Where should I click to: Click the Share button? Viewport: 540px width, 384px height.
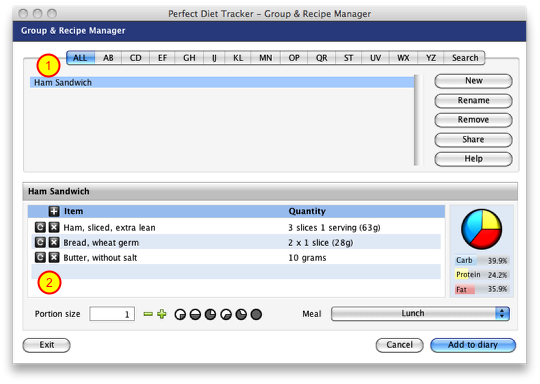(473, 139)
